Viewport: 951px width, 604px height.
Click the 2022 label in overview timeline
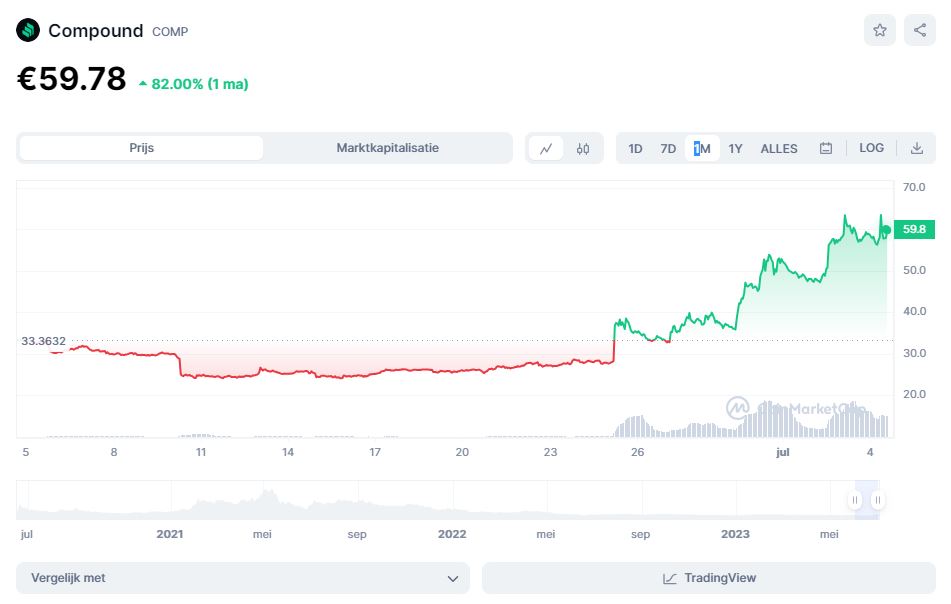click(452, 534)
